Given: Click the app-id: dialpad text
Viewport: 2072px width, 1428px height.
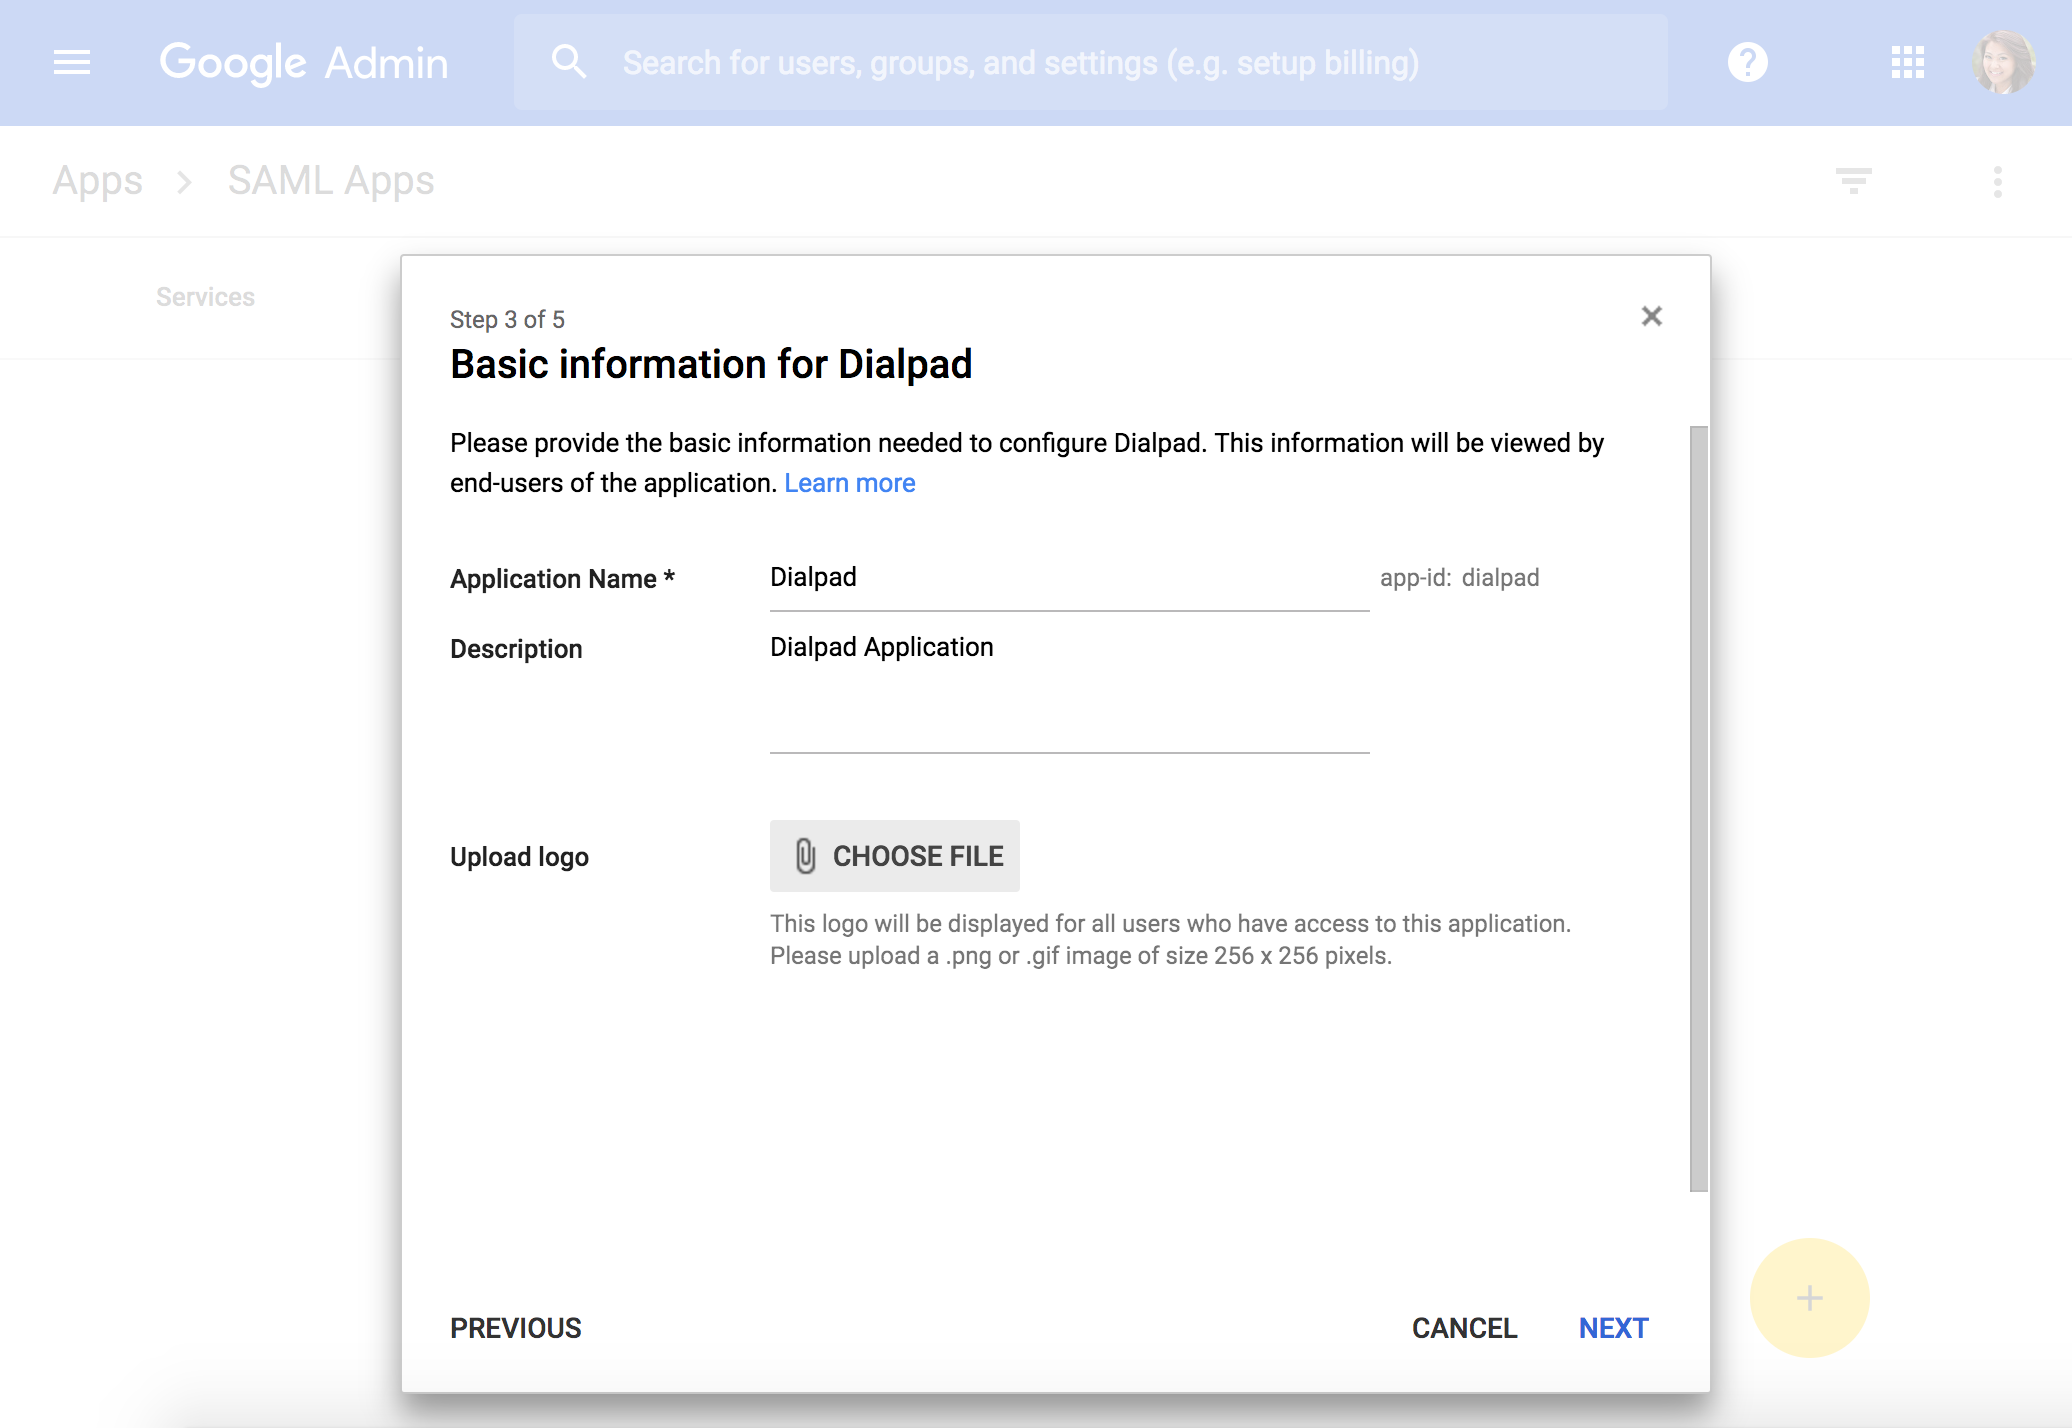Looking at the screenshot, I should pos(1459,578).
